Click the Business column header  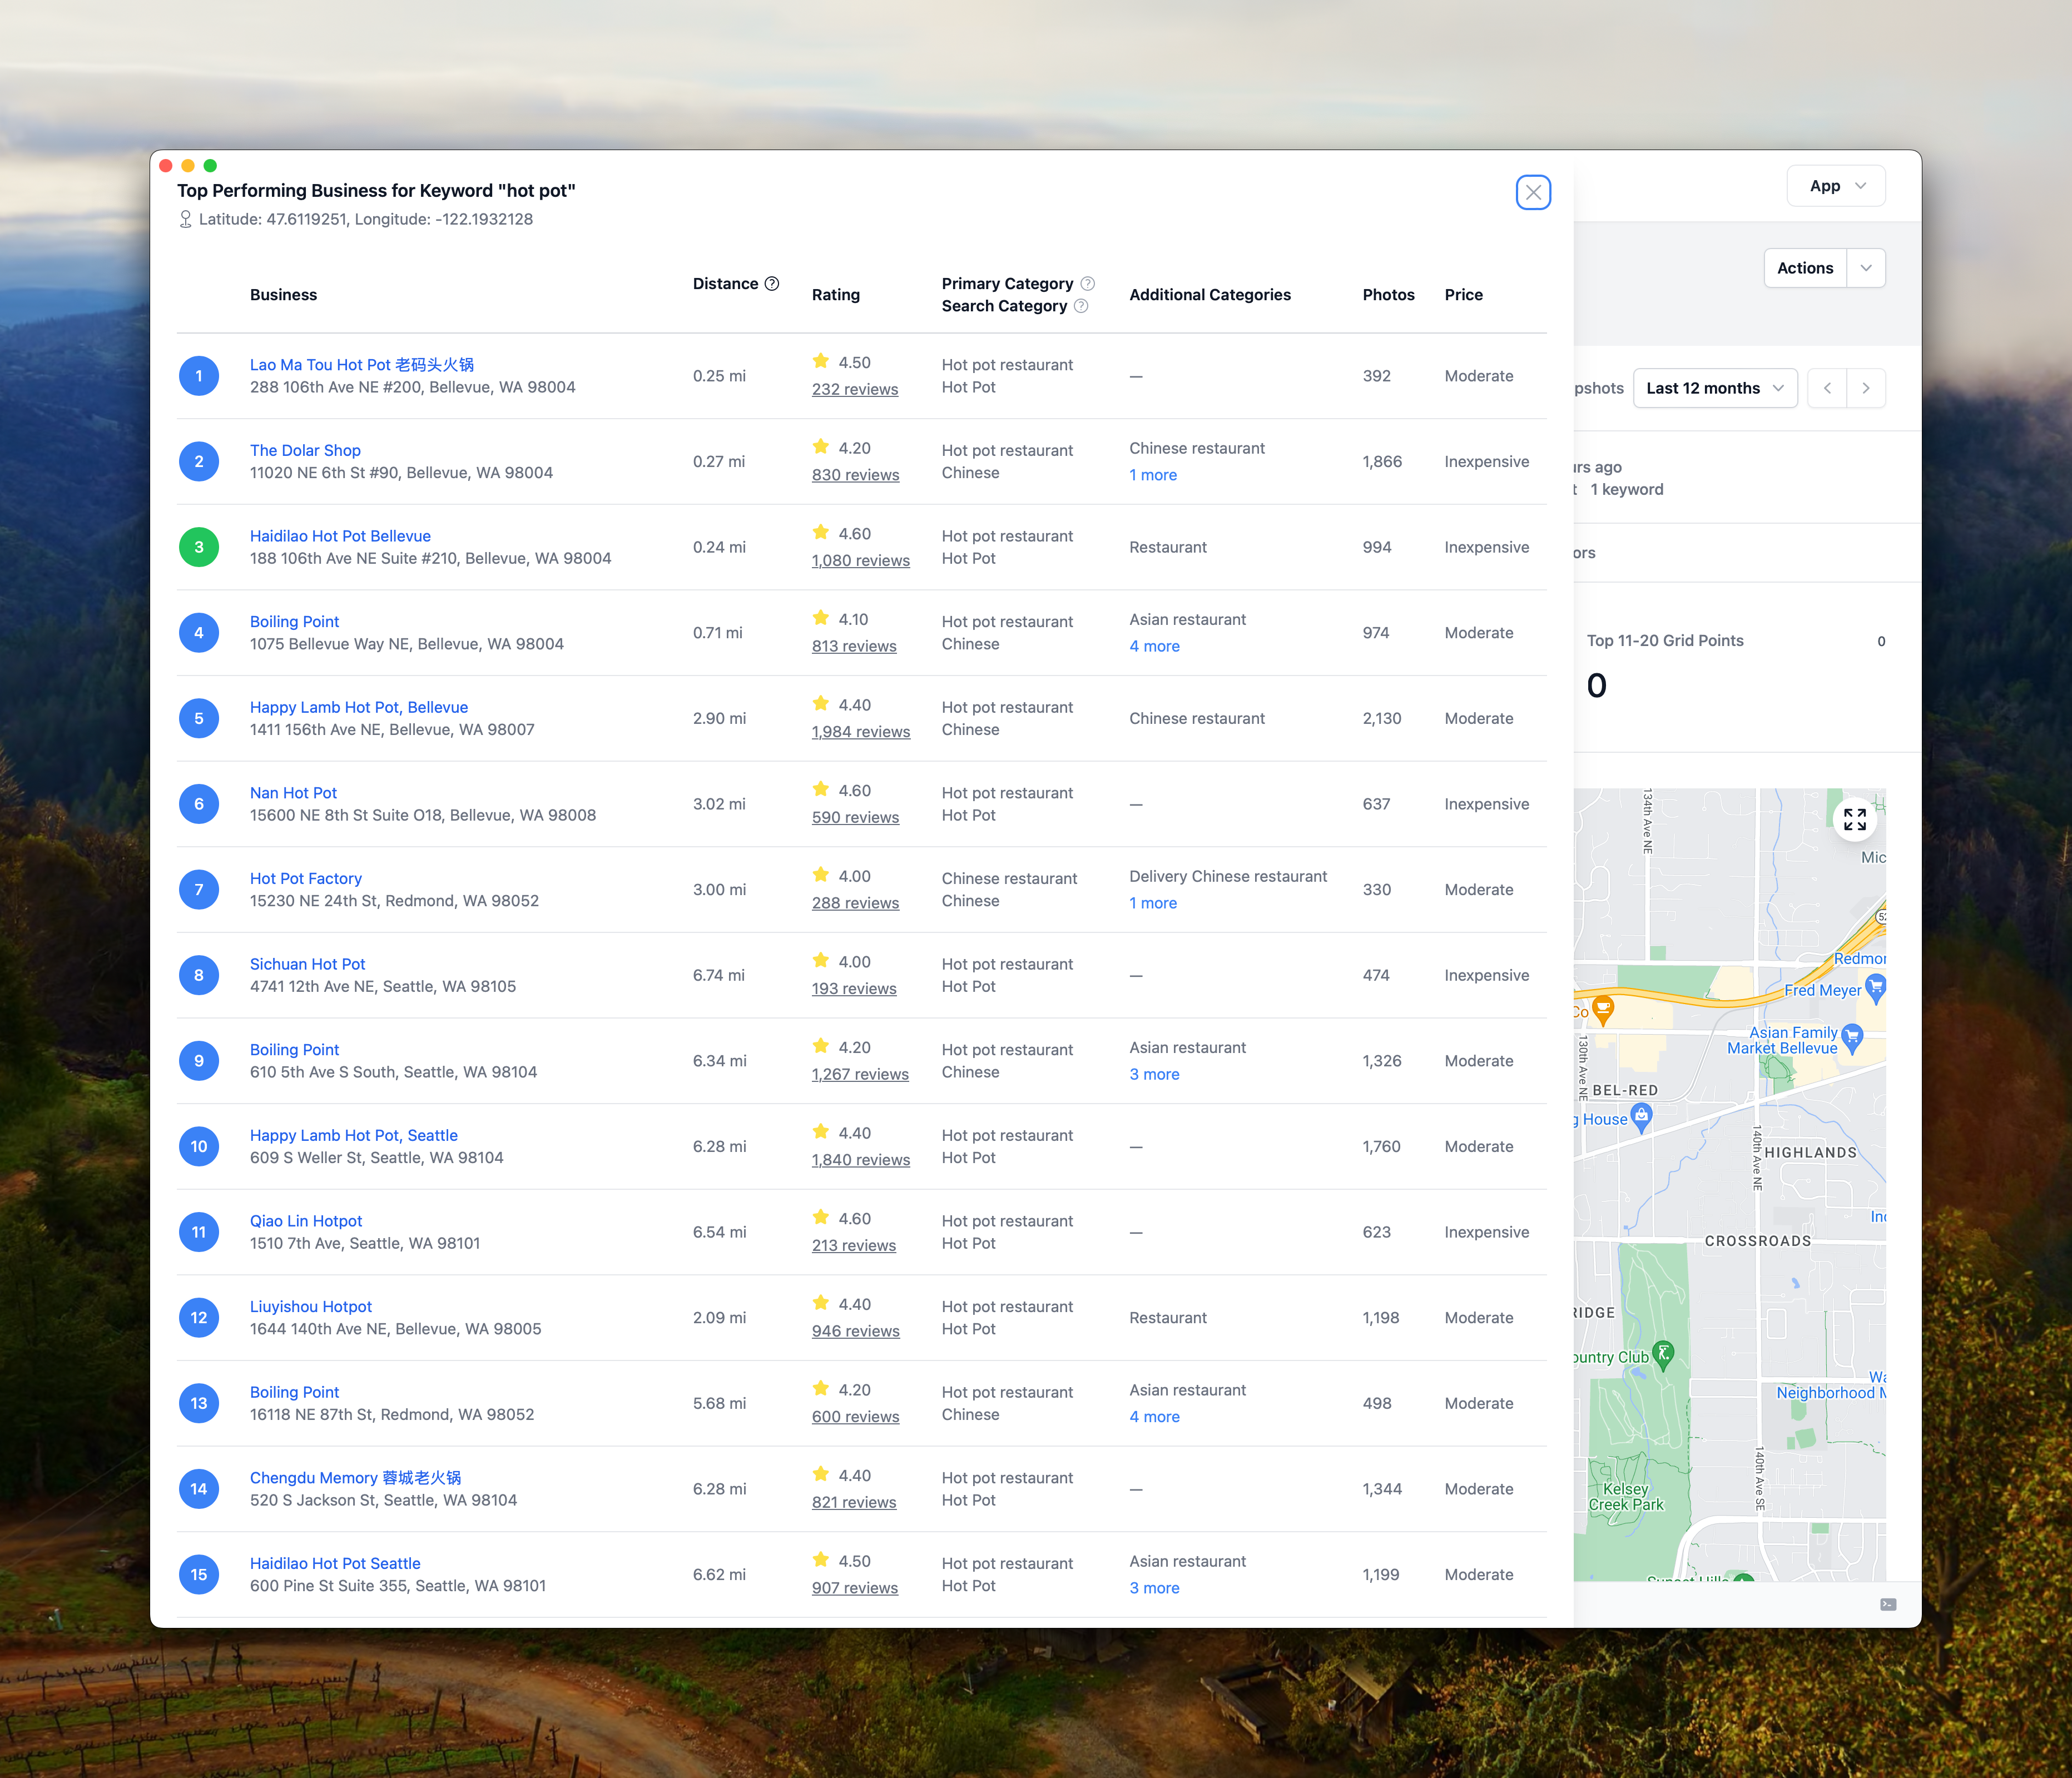click(x=283, y=295)
